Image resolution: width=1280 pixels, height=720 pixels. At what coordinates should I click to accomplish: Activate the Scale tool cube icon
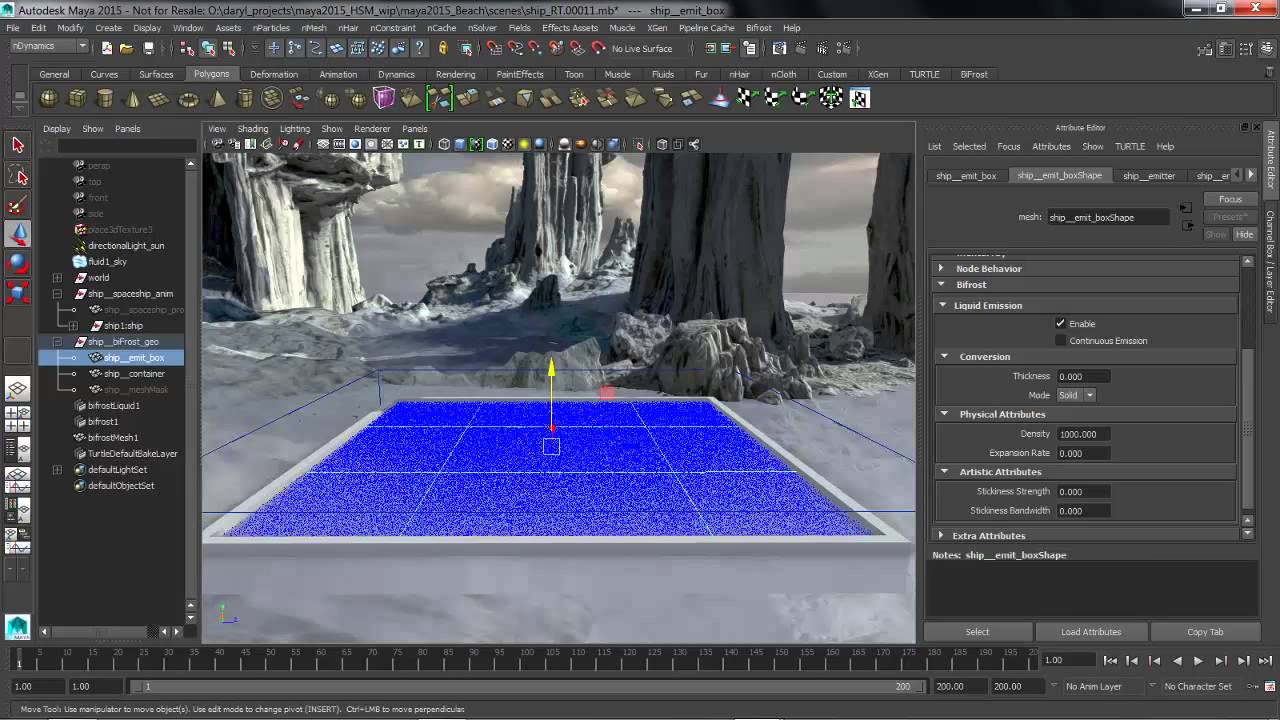tap(17, 292)
